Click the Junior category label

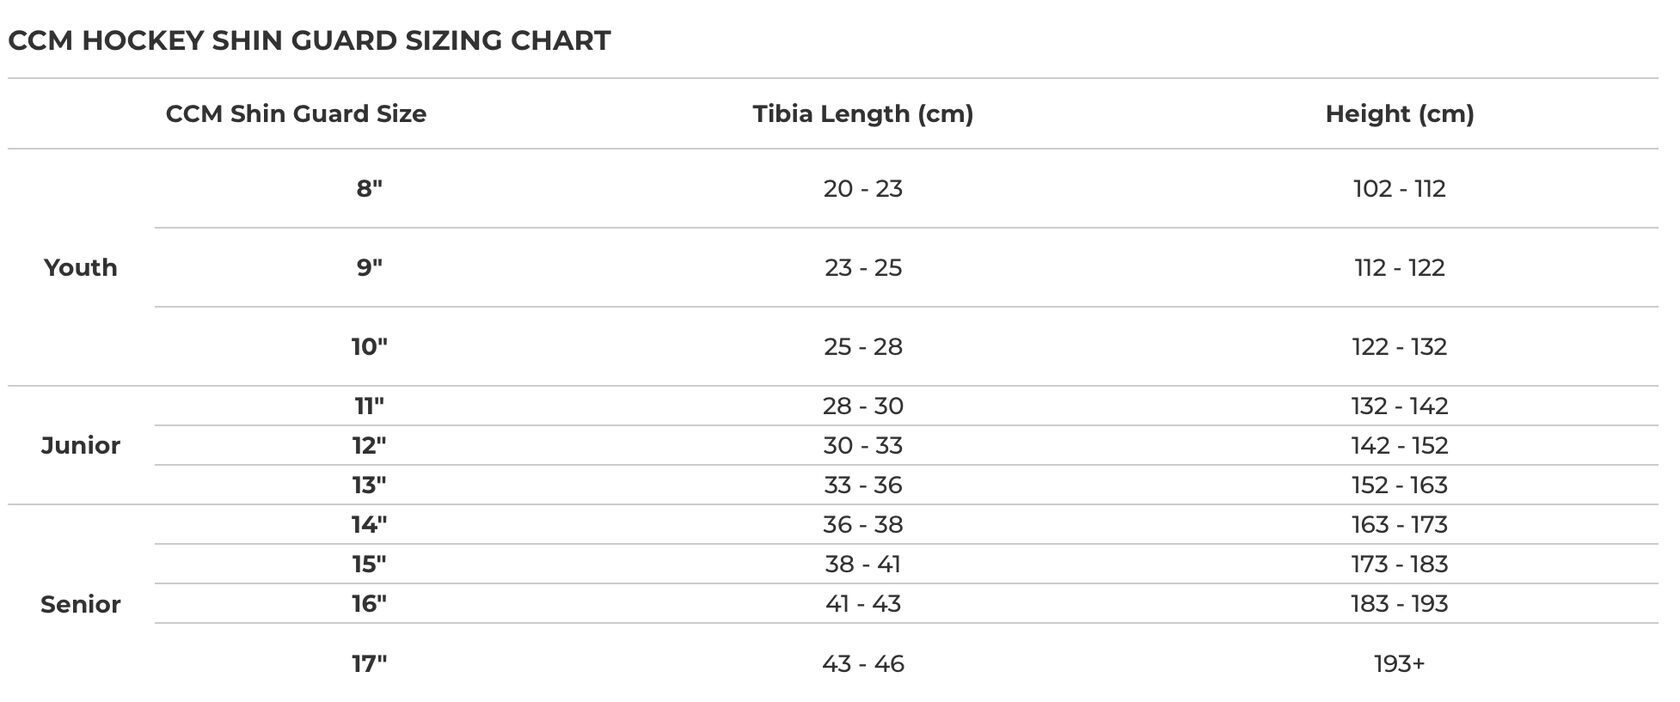coord(81,445)
